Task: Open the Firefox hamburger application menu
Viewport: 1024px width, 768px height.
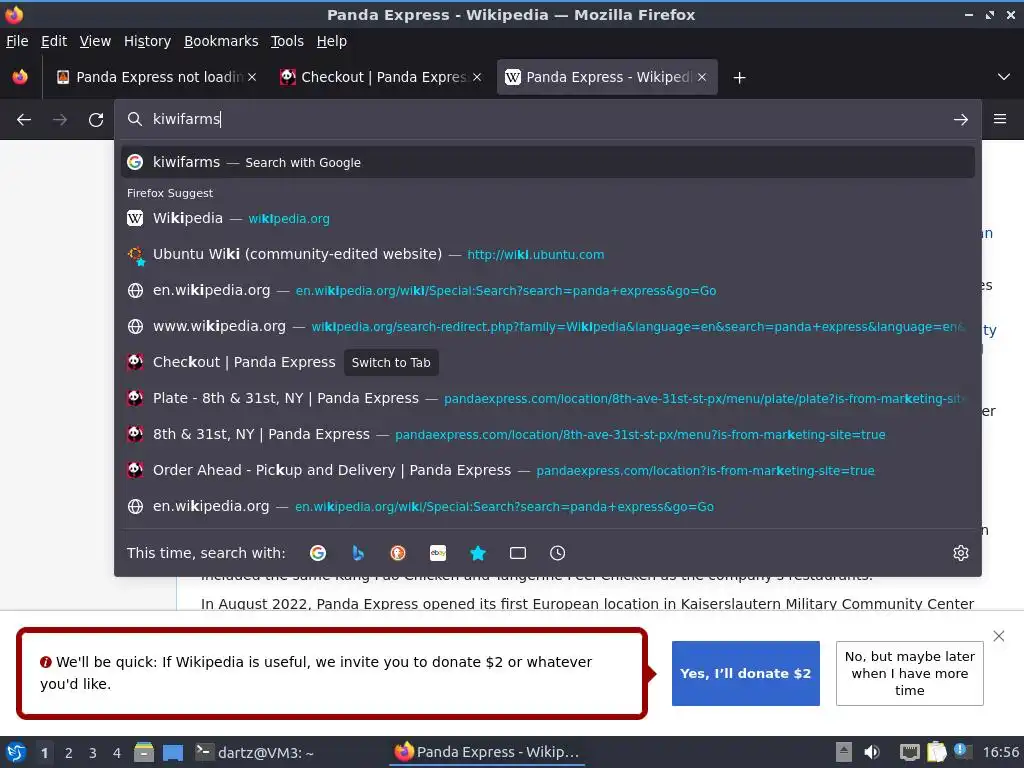Action: (1000, 119)
